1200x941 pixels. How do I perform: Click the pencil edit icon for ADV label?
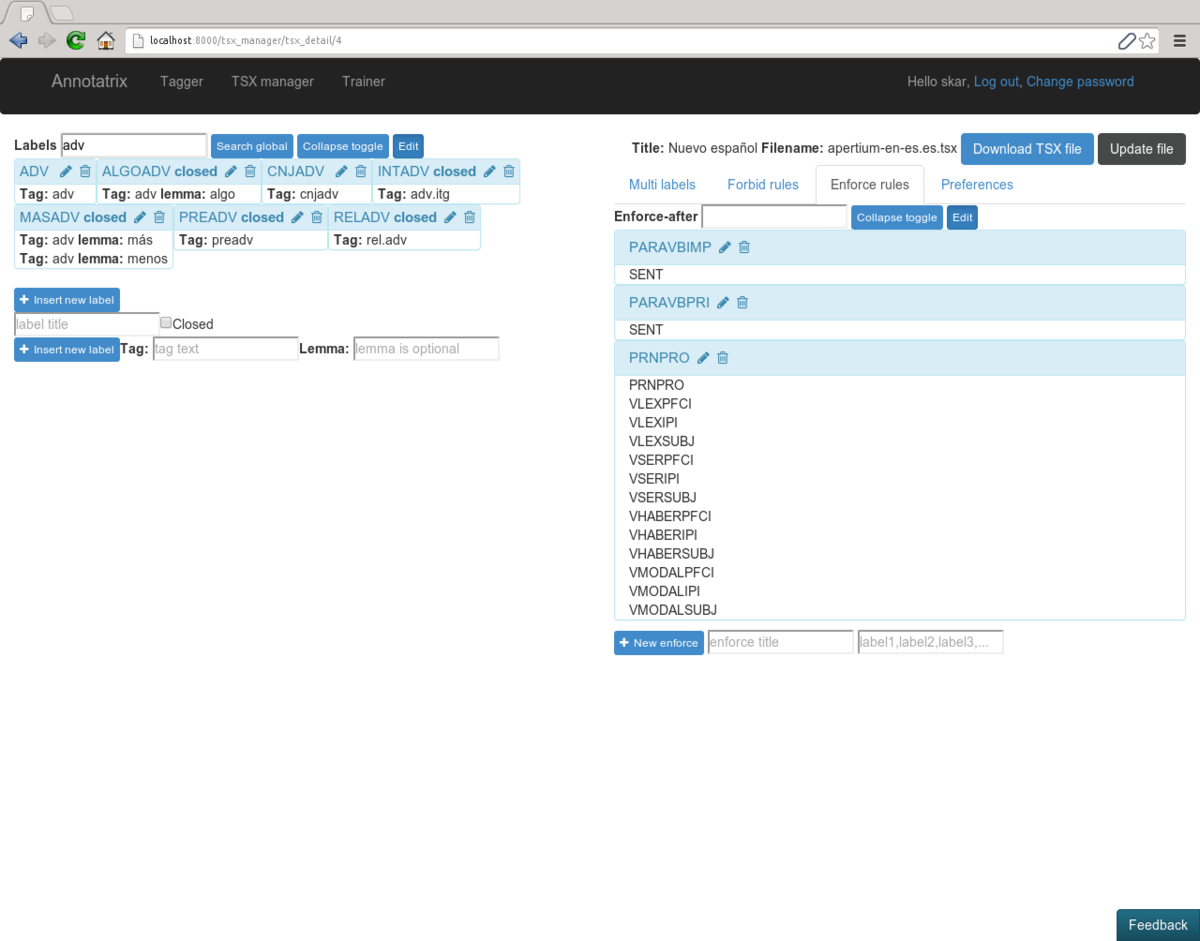pos(66,171)
